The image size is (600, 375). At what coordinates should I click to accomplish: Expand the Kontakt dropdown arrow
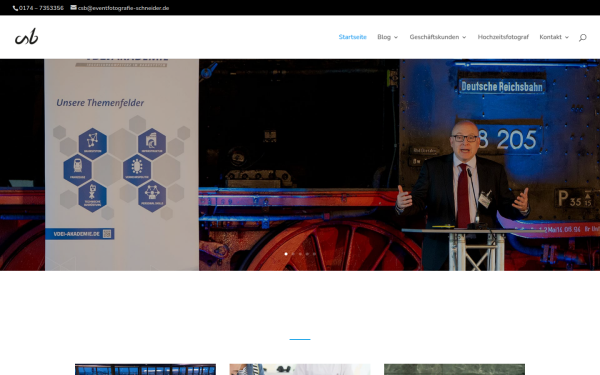(x=567, y=38)
